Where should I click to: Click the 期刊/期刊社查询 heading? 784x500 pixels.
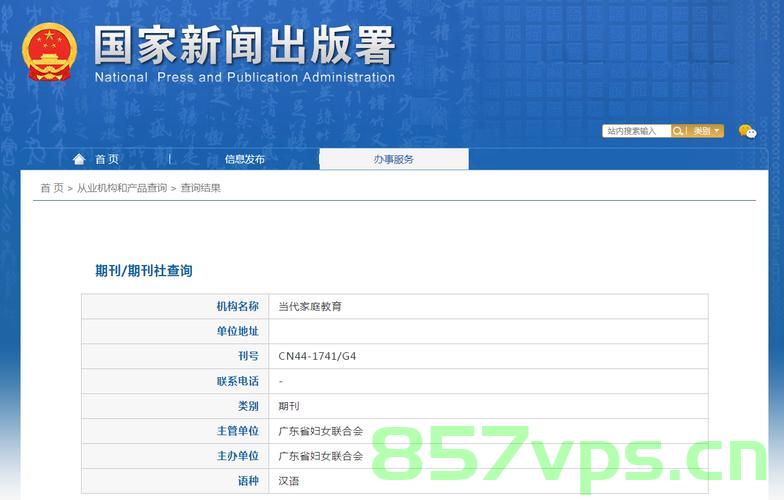[x=144, y=271]
